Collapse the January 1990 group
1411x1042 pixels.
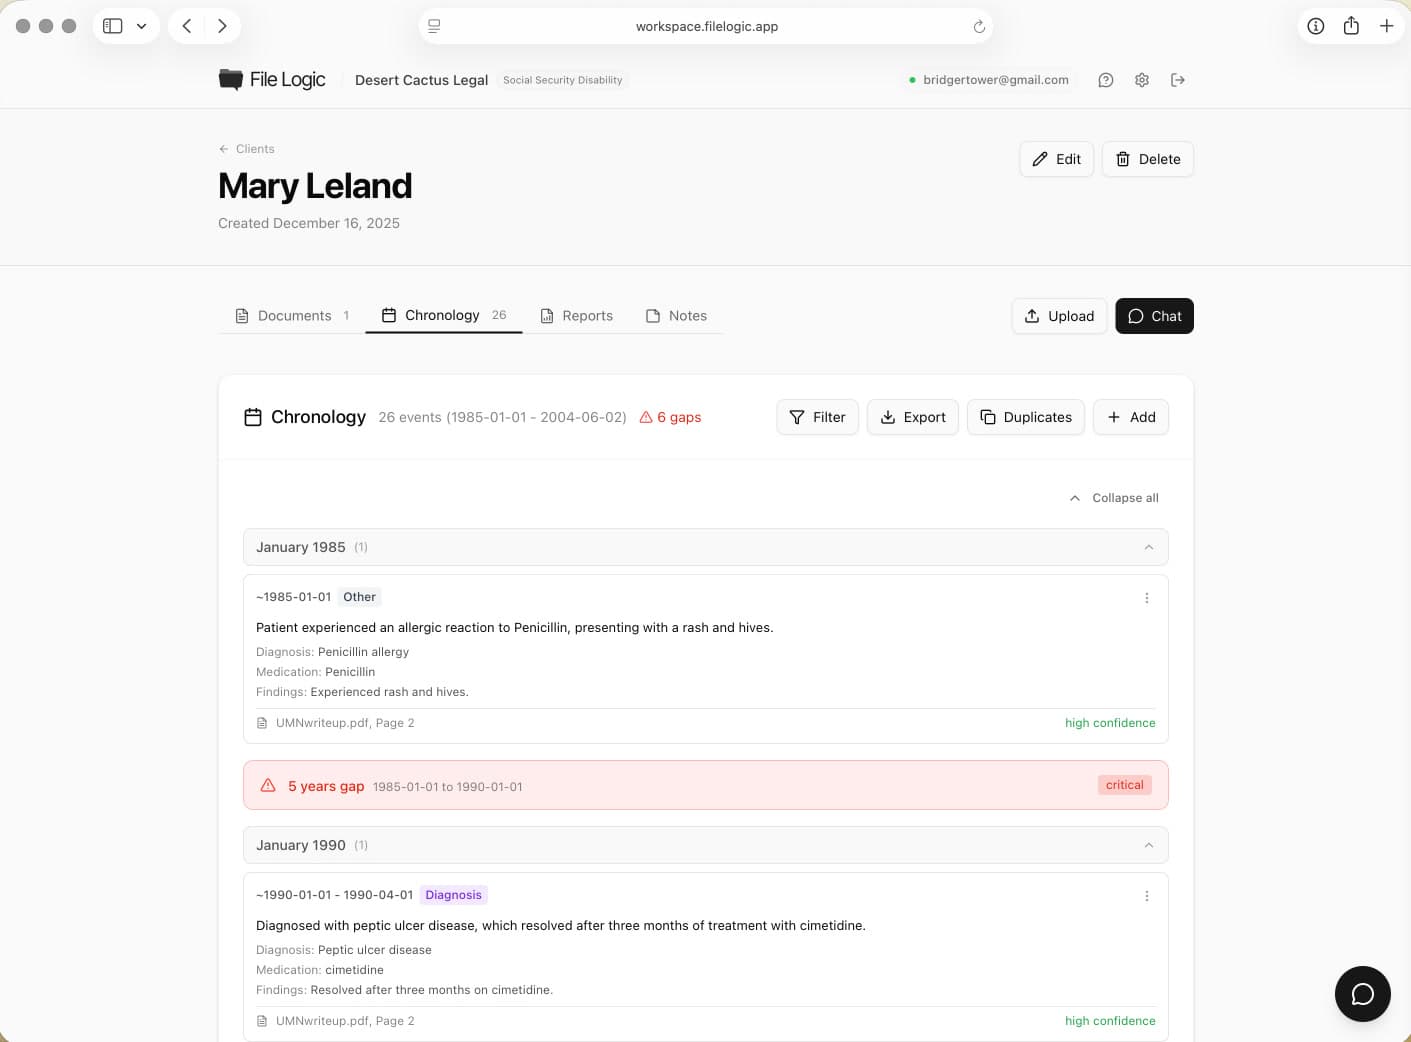click(x=706, y=845)
